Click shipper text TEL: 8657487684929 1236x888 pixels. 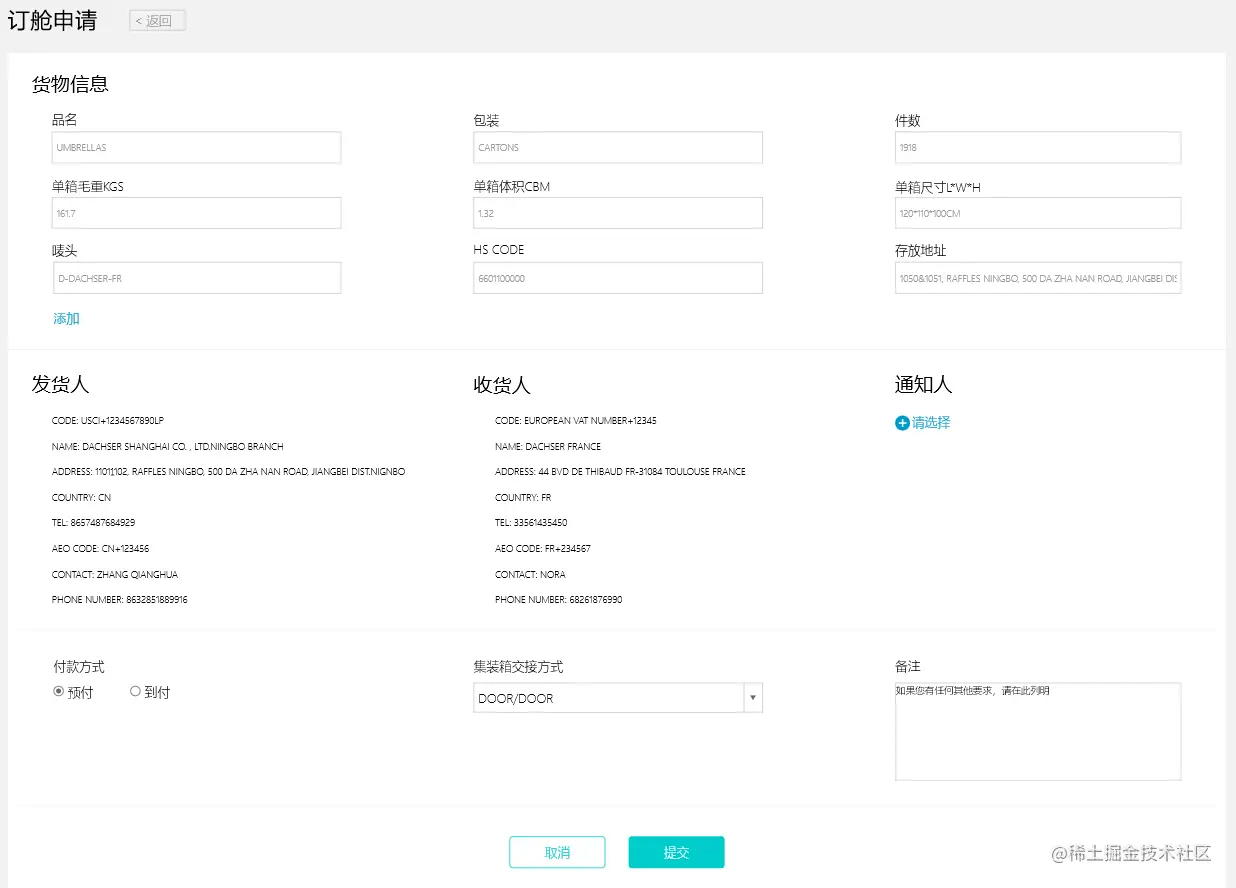(x=93, y=523)
